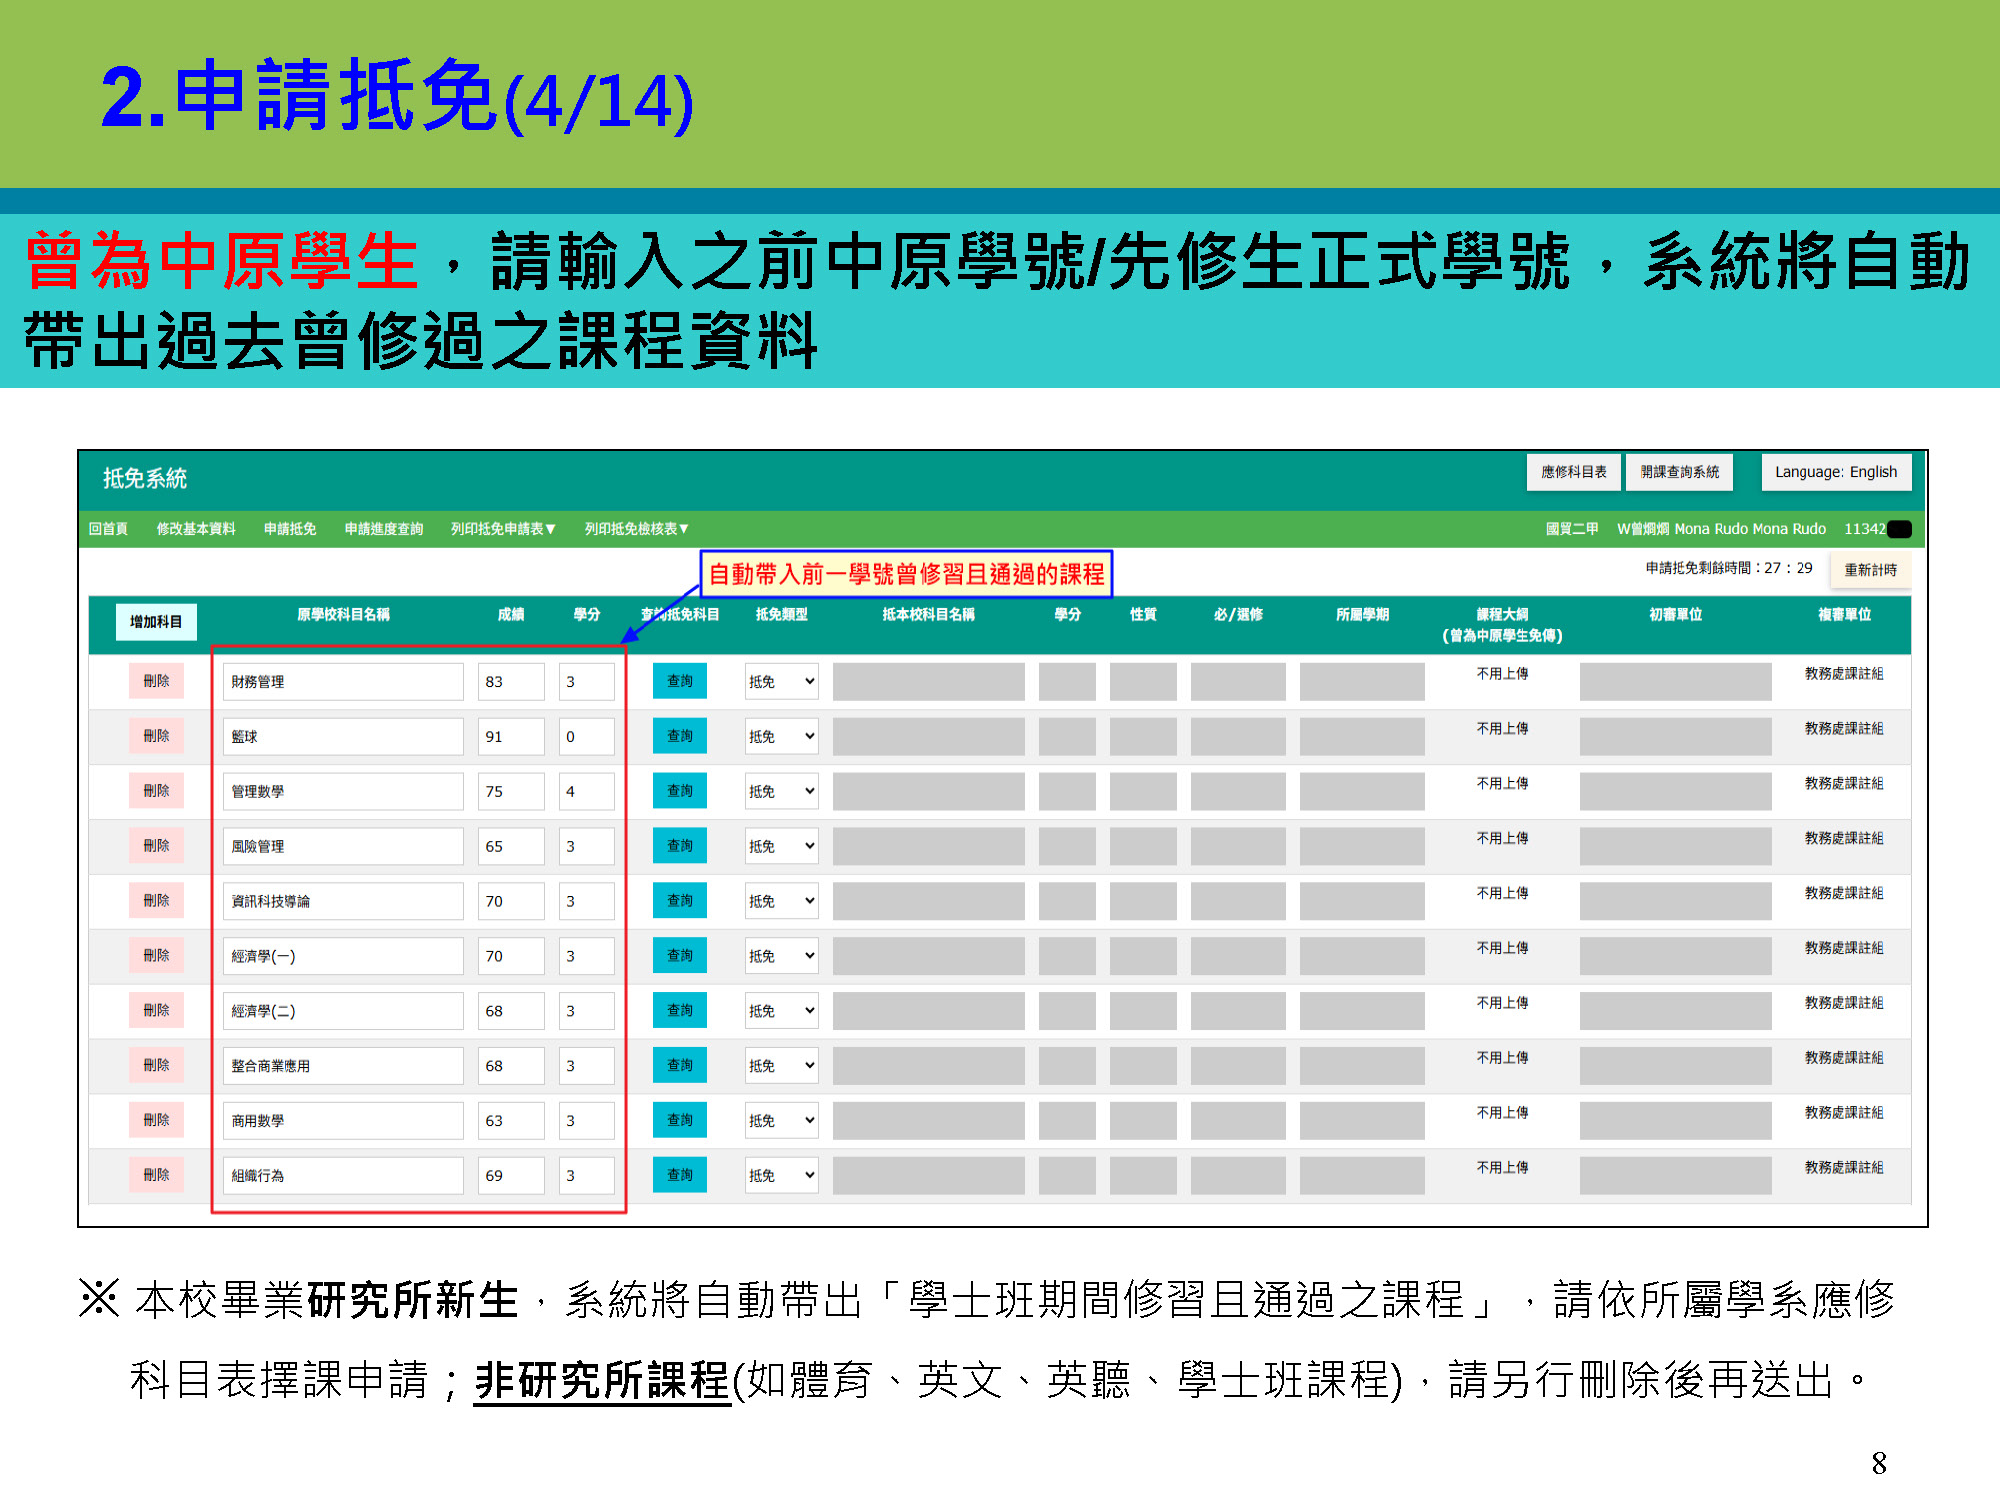
Task: Click the 增加科目 add subject button
Action: (156, 621)
